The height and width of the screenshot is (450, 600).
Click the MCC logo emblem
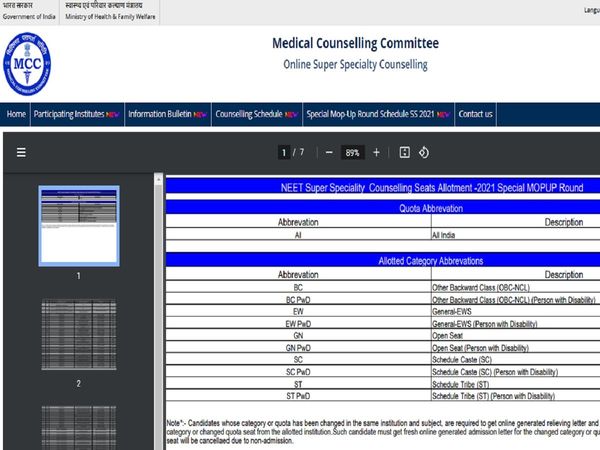[x=27, y=64]
